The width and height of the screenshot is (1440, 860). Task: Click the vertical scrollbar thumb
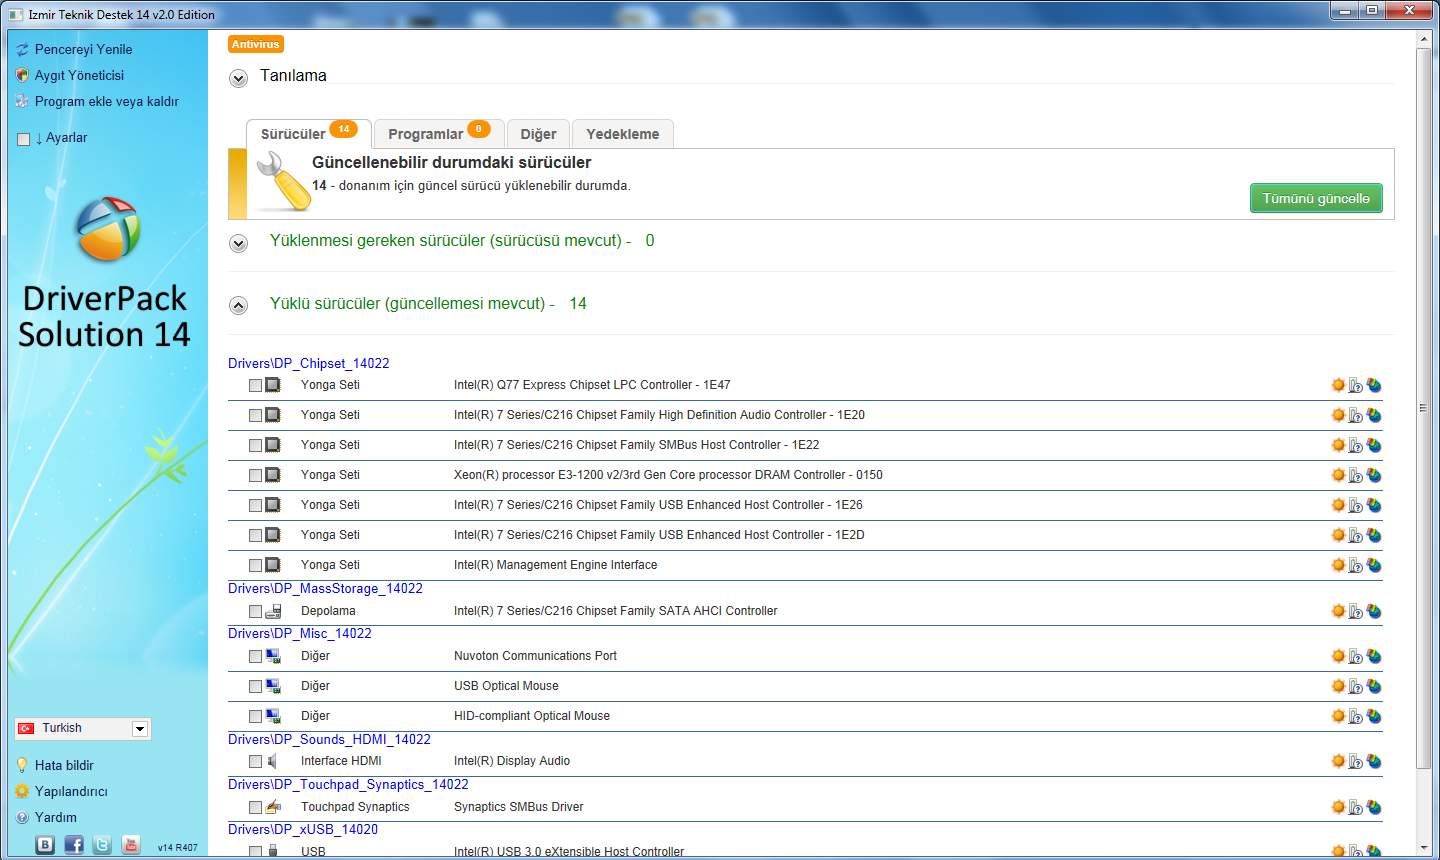tap(1424, 408)
